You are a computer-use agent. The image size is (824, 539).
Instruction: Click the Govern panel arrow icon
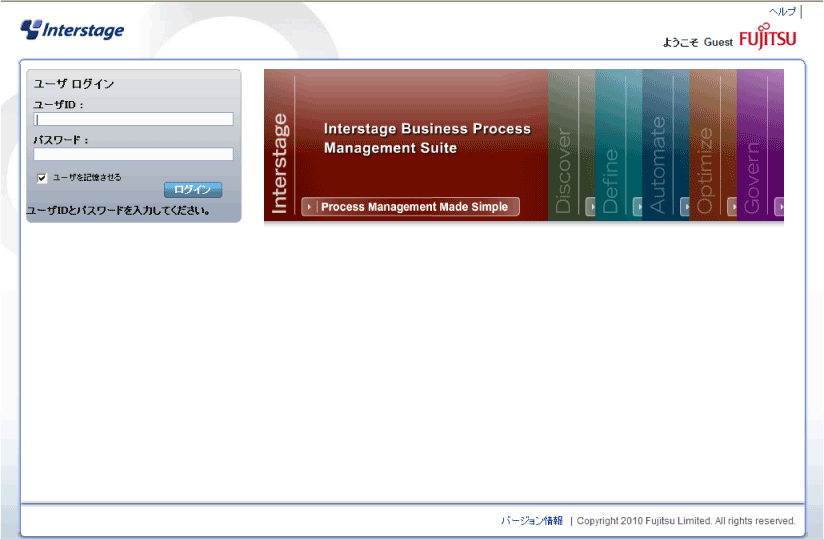click(779, 207)
